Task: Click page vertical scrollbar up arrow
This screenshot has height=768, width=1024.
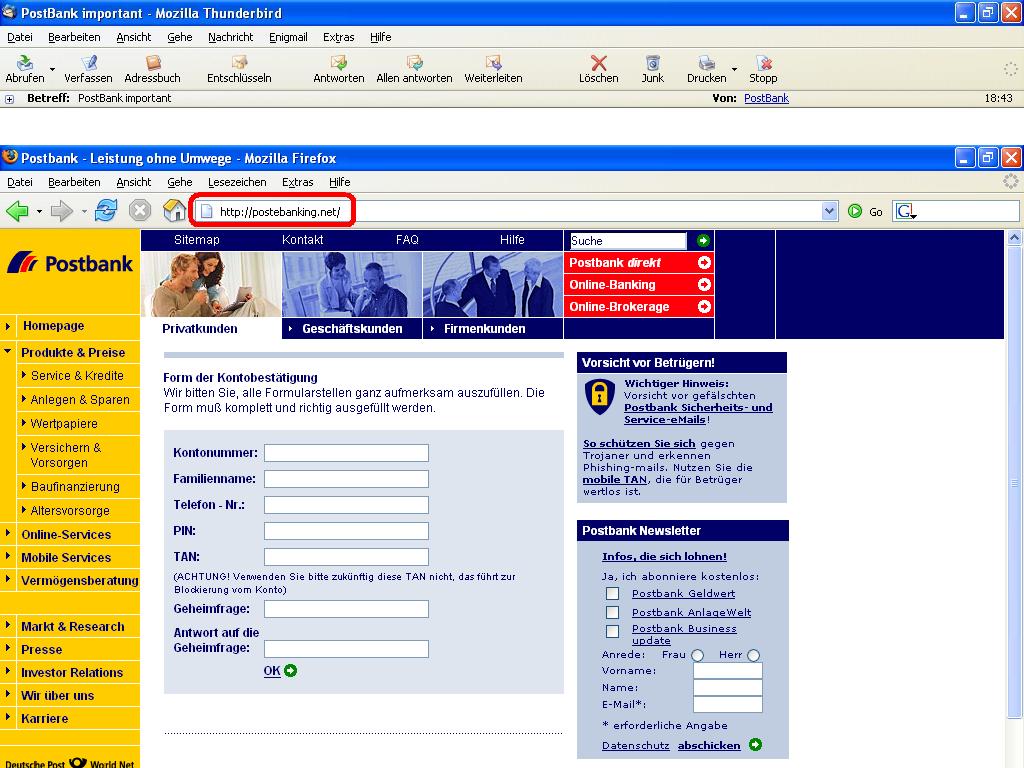Action: click(1014, 238)
